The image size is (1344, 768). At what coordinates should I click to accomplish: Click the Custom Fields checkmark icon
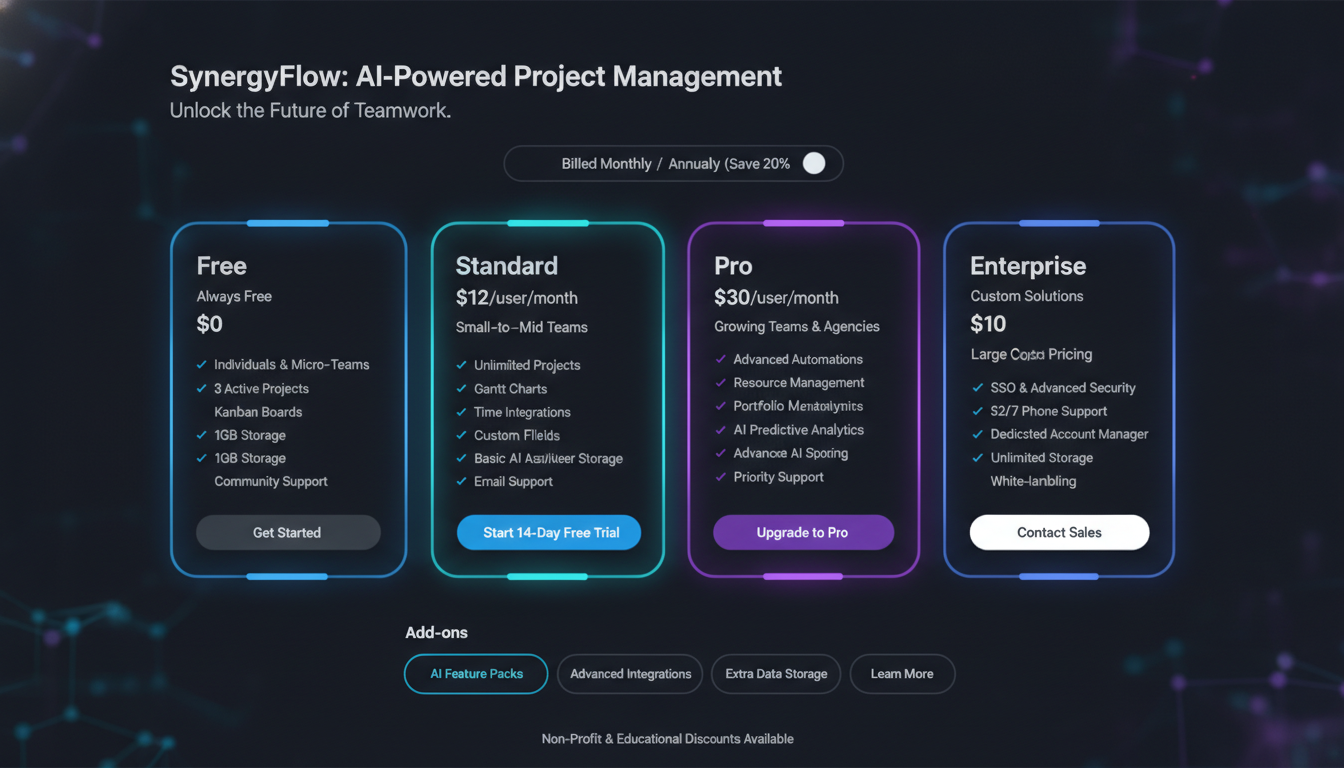[x=462, y=435]
